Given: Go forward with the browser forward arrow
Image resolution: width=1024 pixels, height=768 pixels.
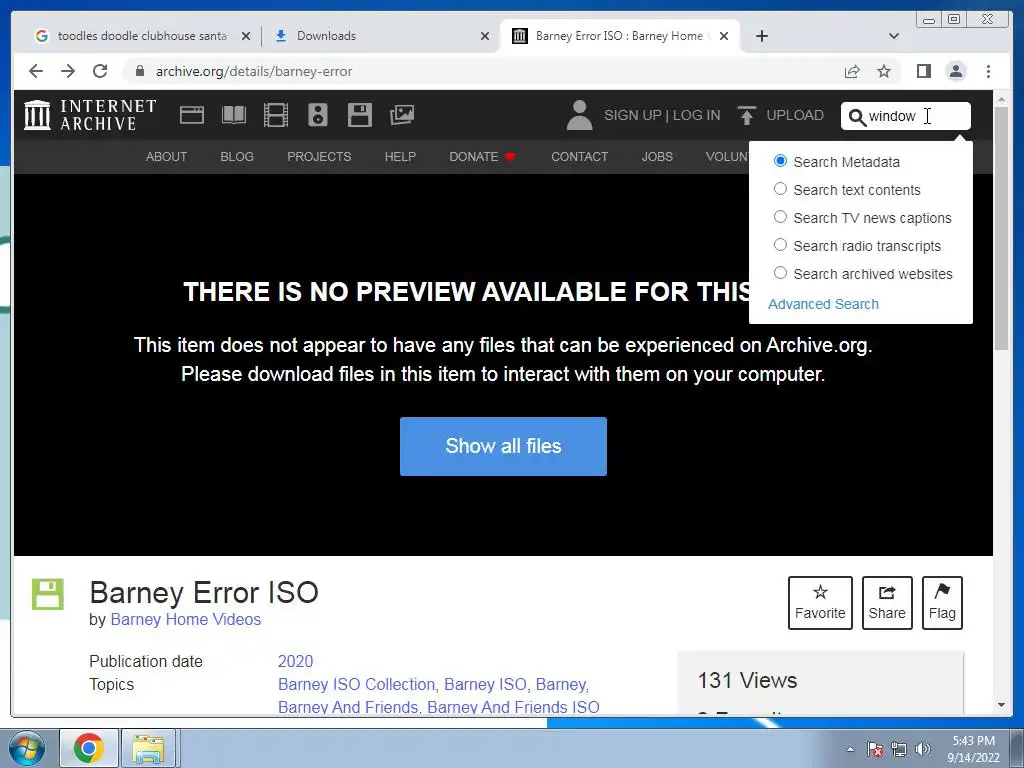Looking at the screenshot, I should pyautogui.click(x=68, y=71).
